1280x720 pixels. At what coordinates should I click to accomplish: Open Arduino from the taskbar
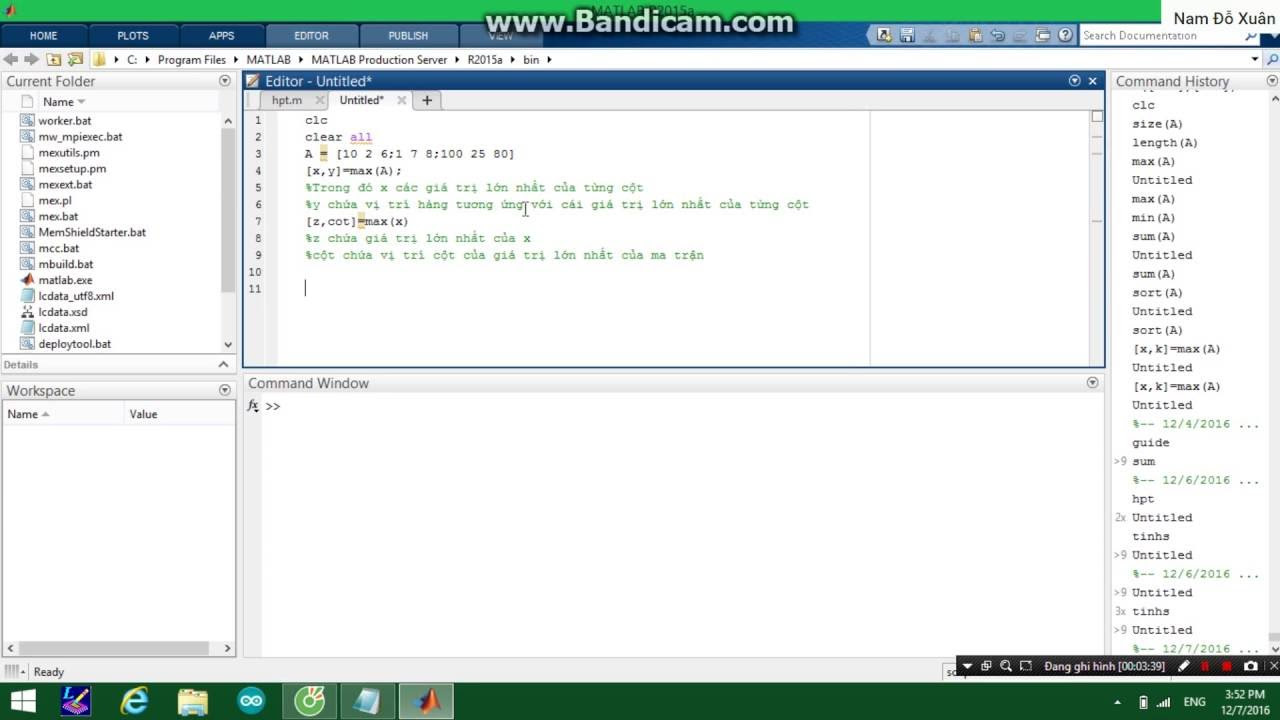251,702
